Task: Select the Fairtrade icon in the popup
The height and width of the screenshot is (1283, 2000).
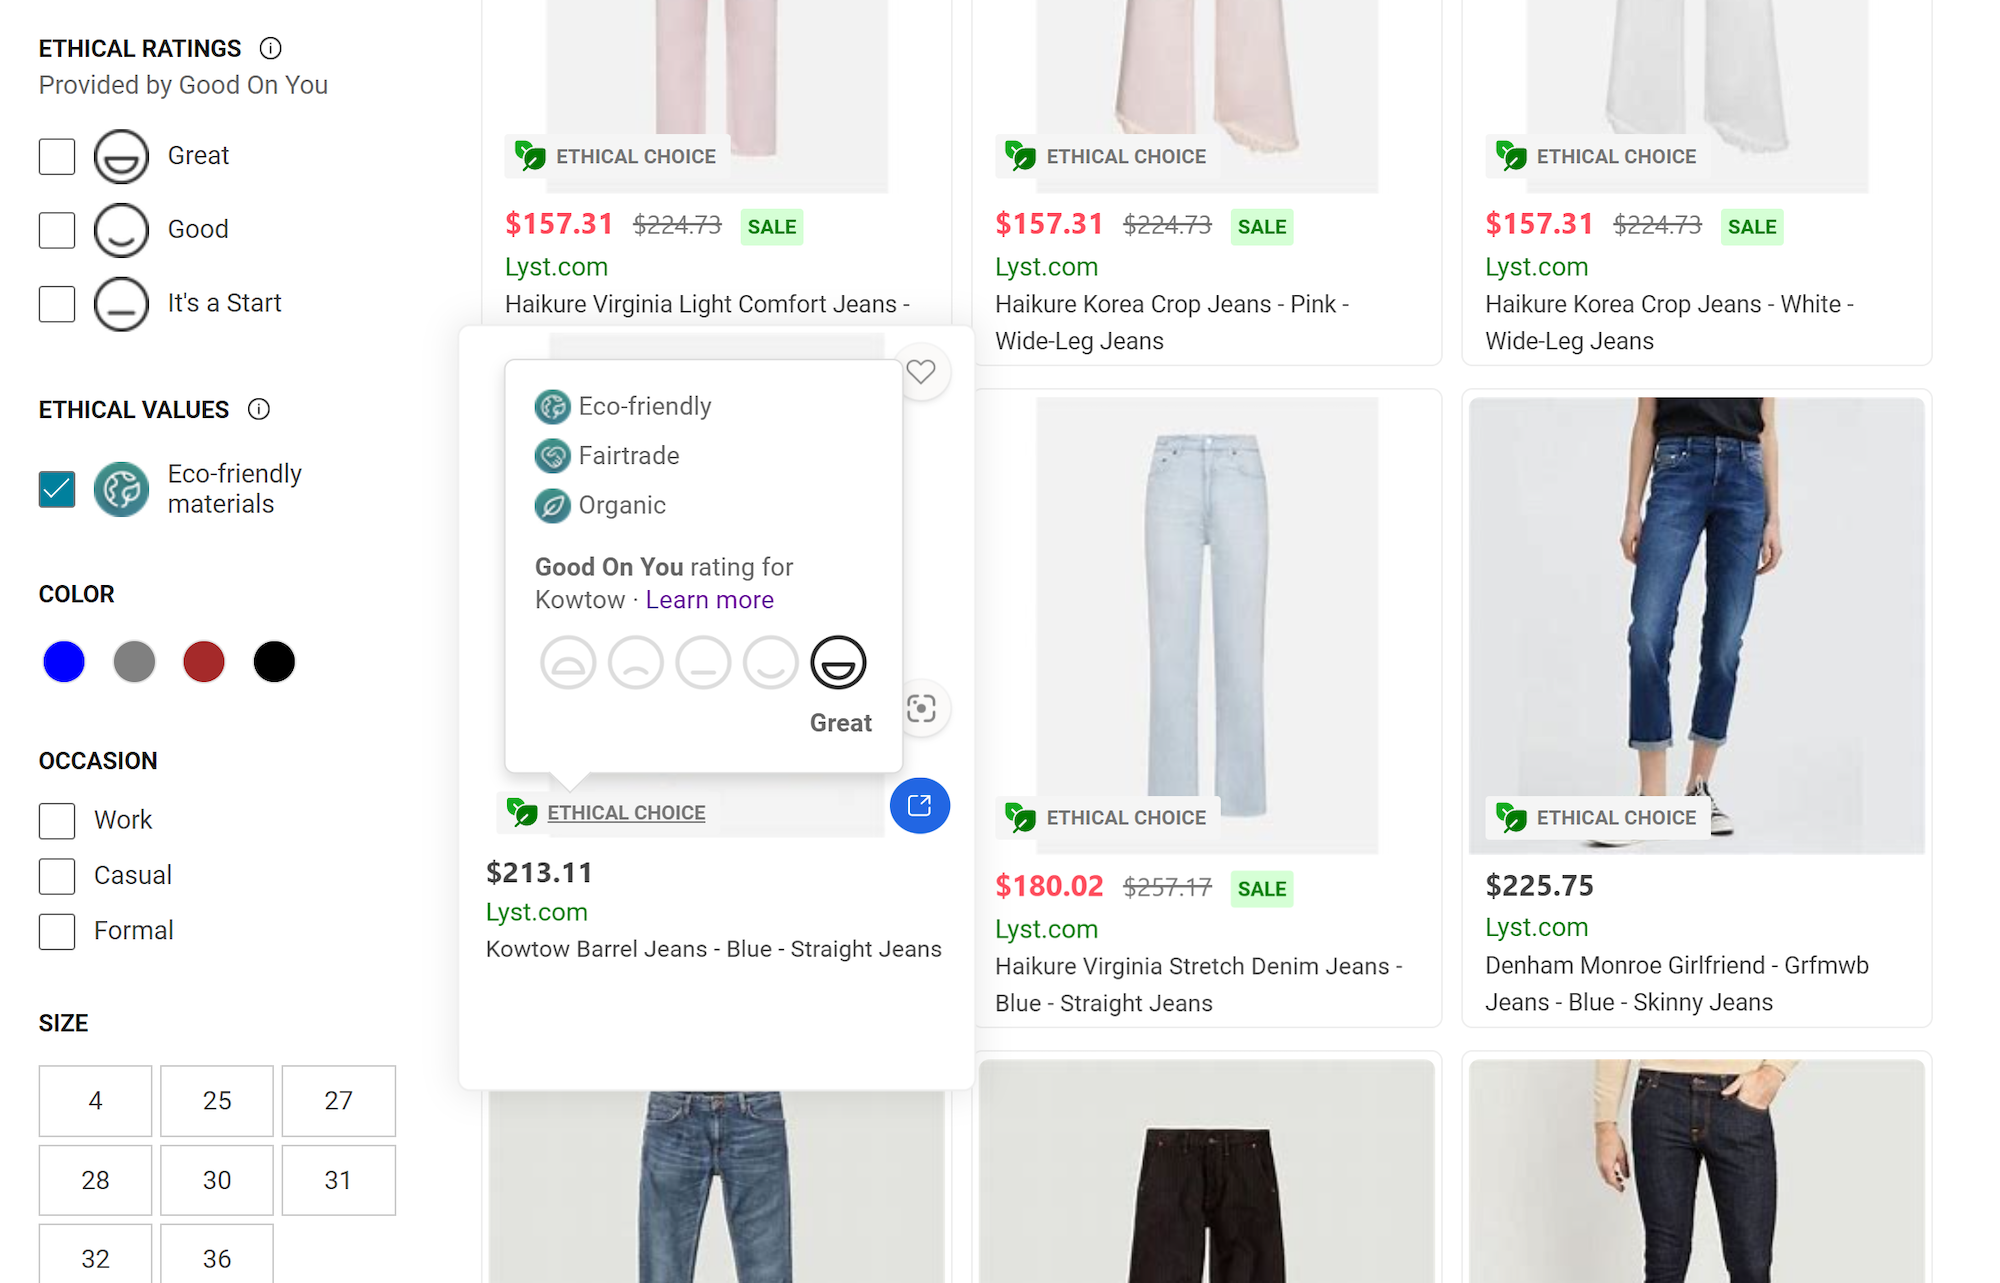Action: [x=551, y=456]
